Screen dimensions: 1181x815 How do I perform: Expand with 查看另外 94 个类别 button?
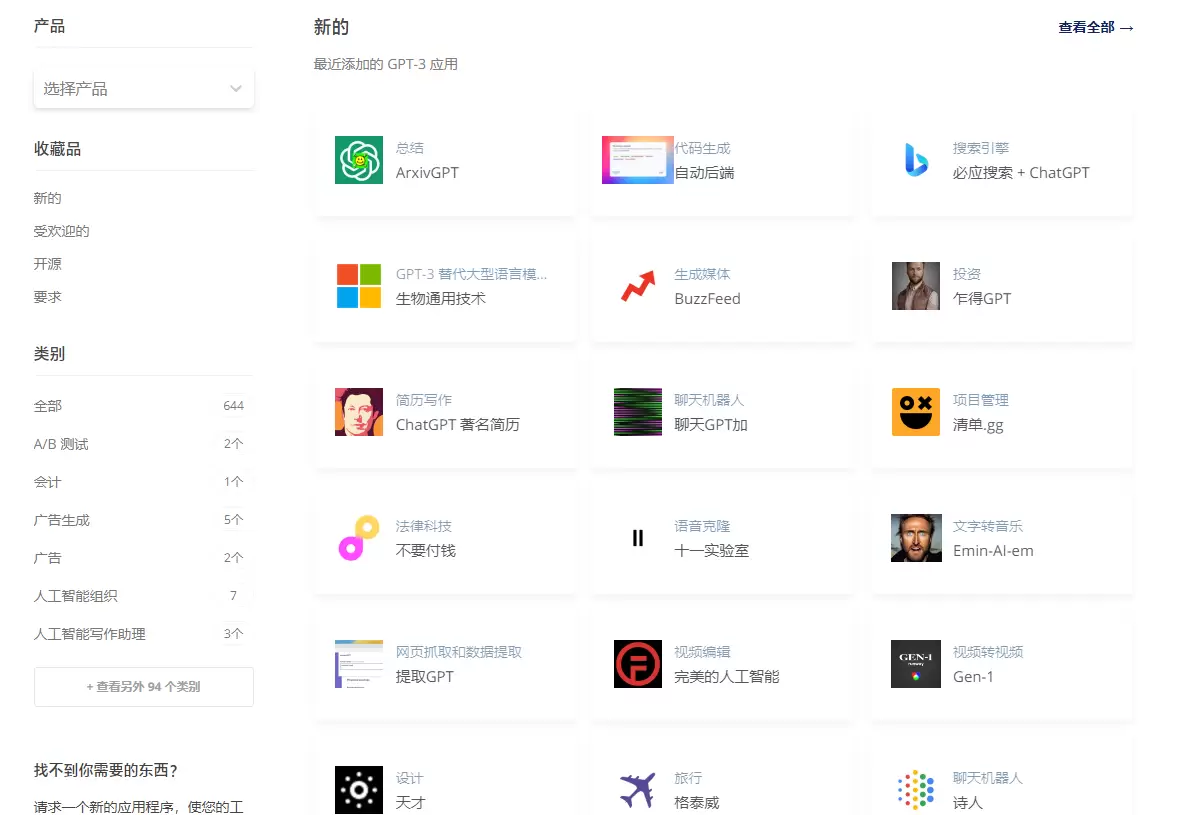coord(144,687)
